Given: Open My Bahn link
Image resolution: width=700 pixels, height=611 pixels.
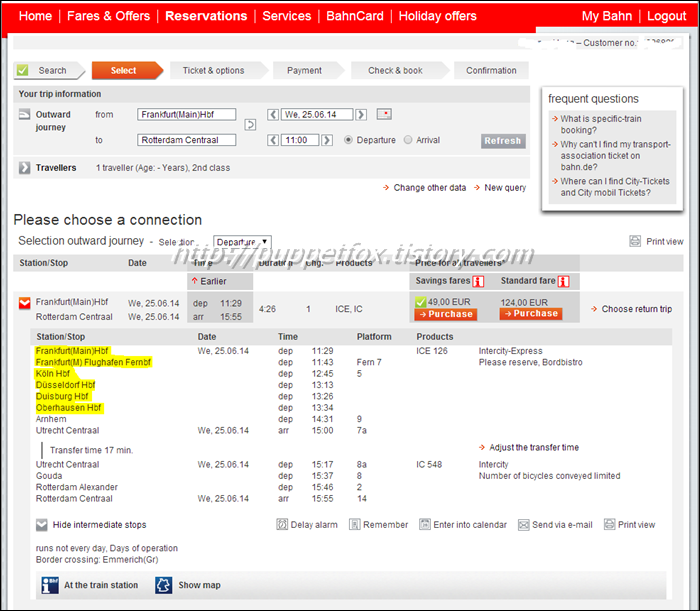Looking at the screenshot, I should click(x=607, y=16).
